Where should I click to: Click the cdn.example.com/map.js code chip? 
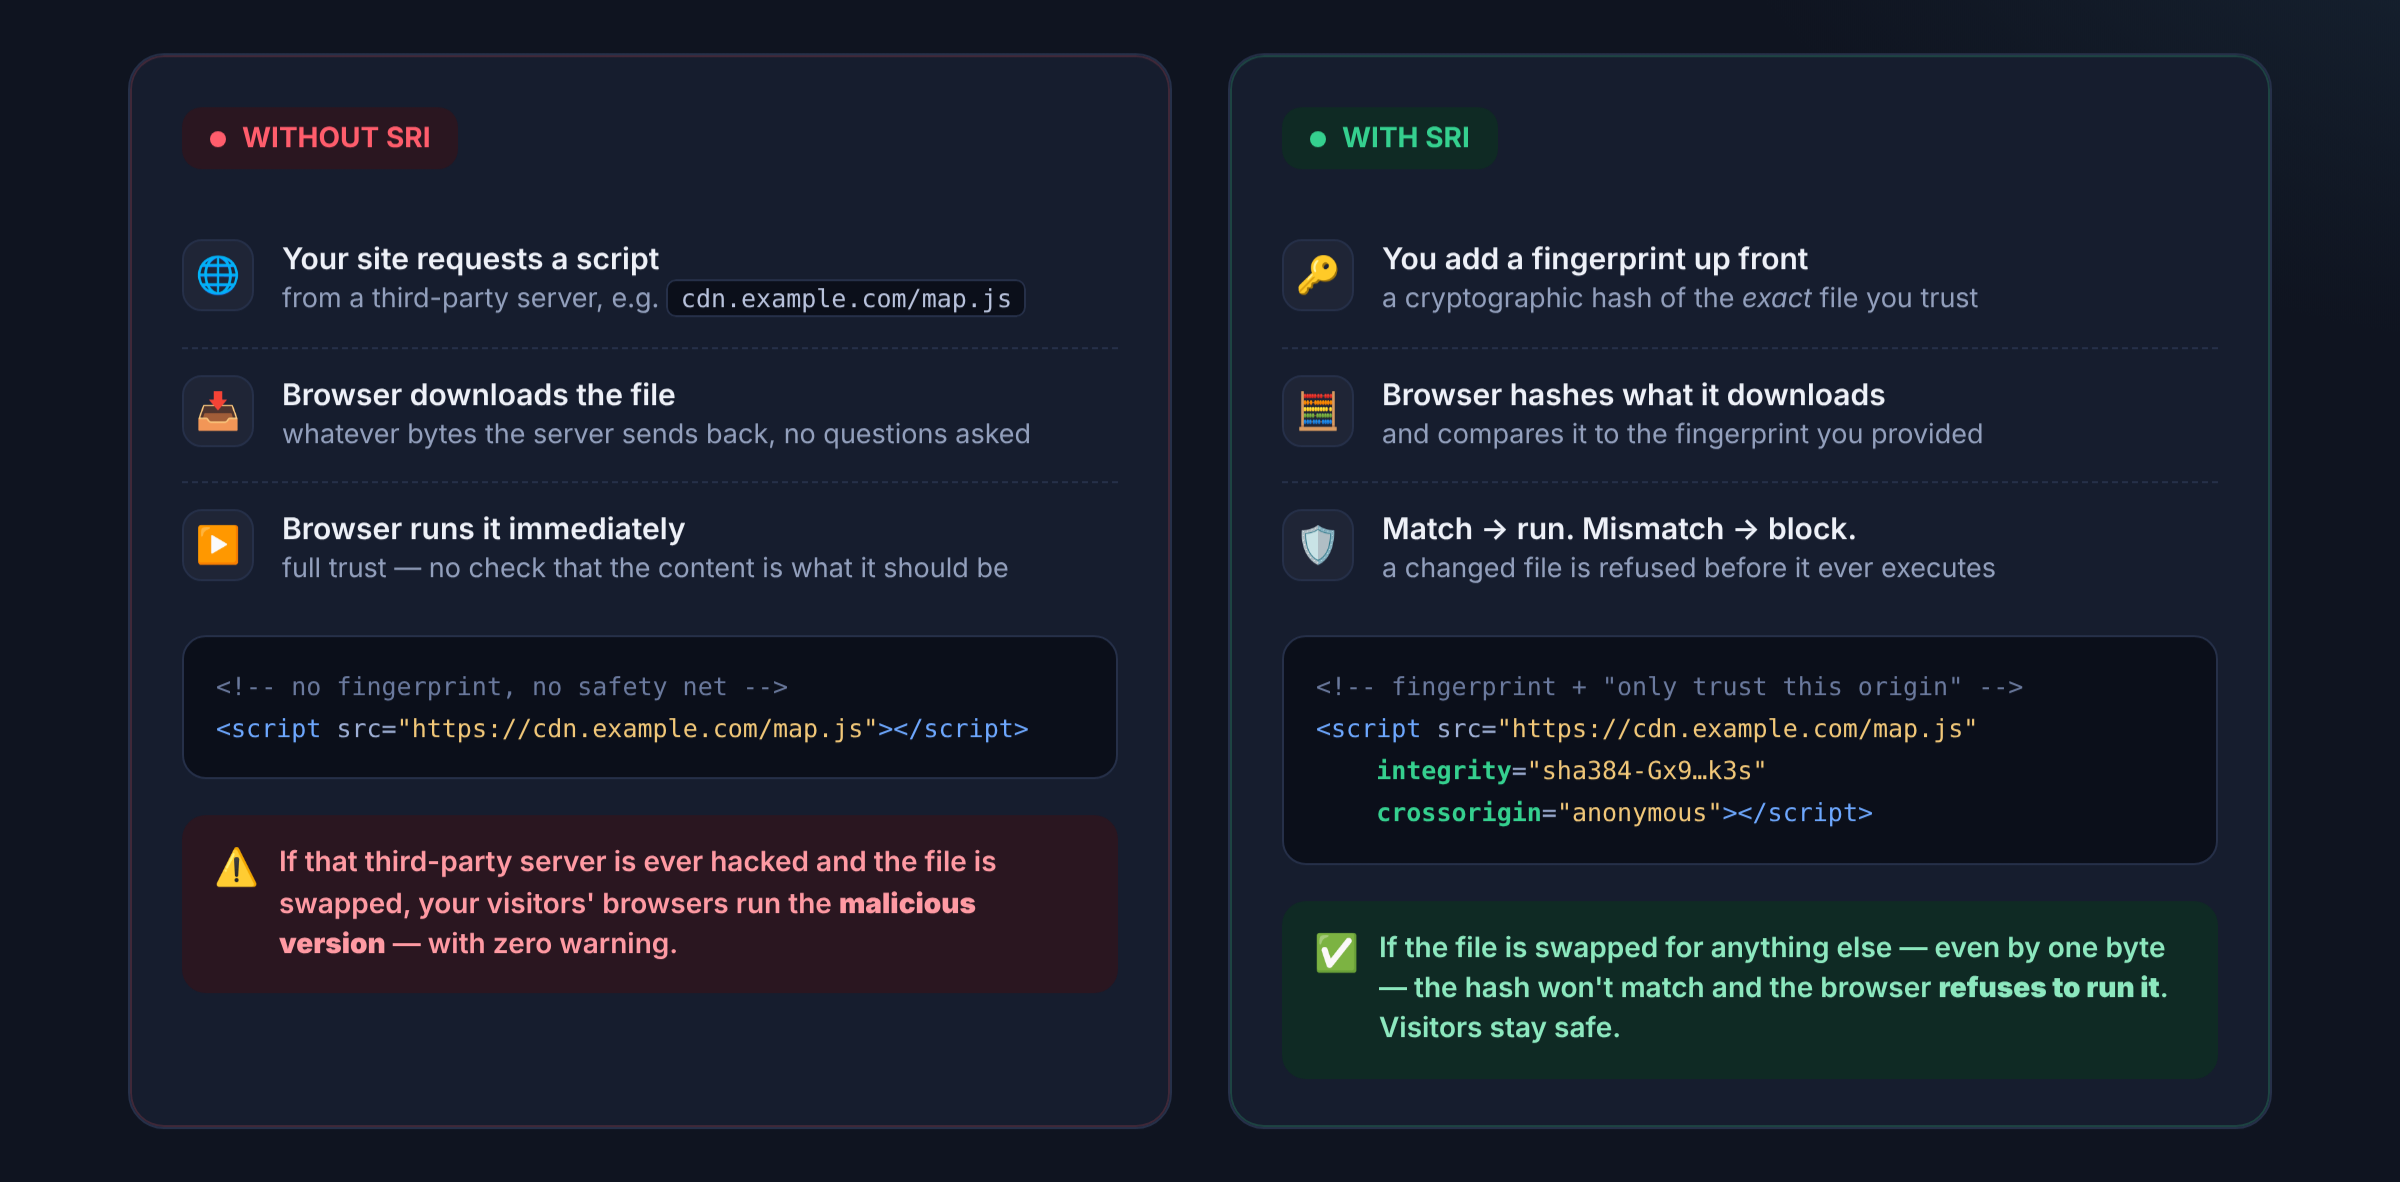846,299
